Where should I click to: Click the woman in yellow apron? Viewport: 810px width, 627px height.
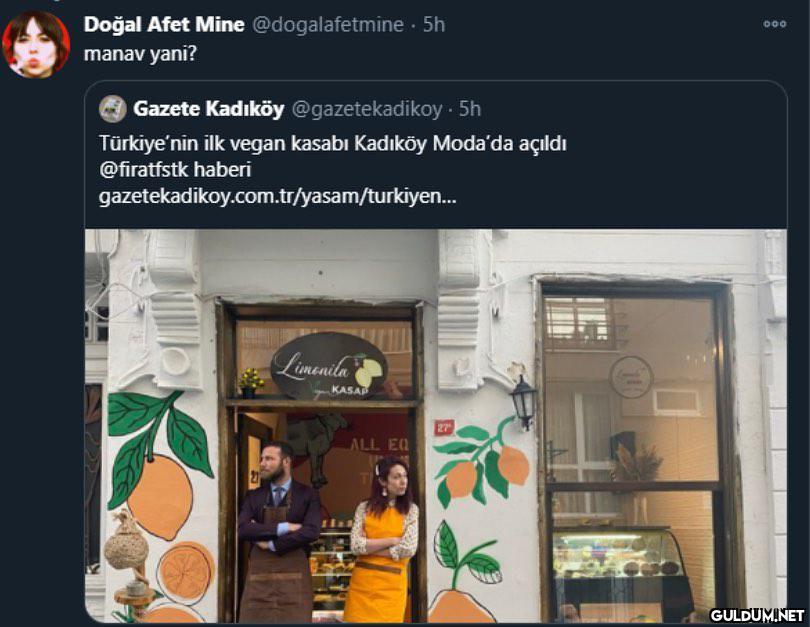pos(383,540)
